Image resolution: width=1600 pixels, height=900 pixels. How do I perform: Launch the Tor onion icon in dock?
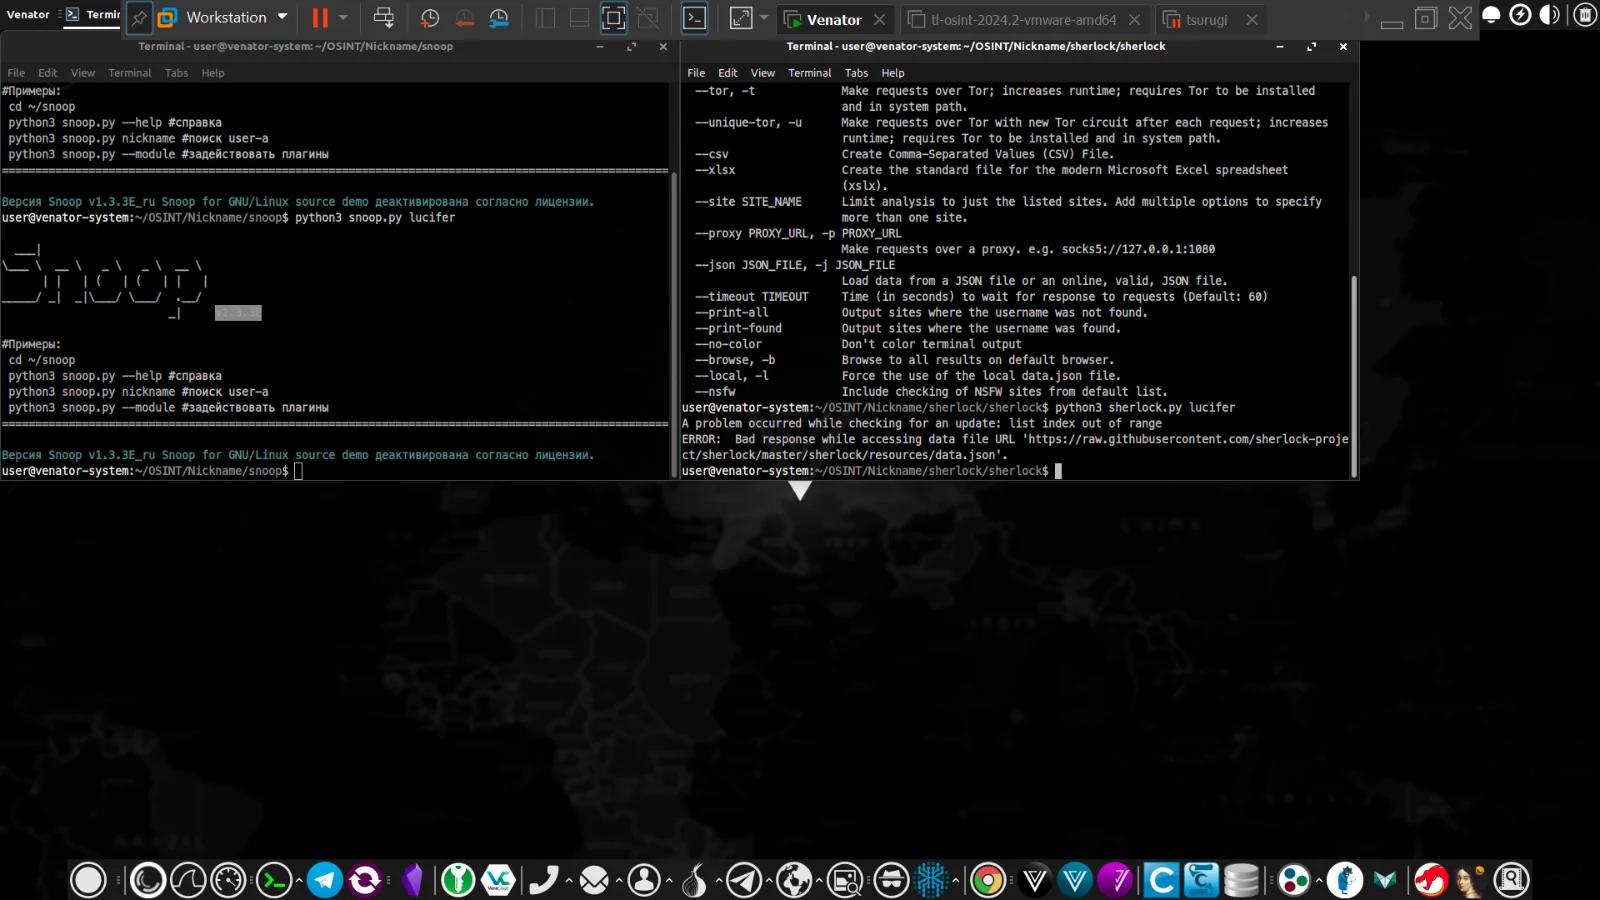(694, 880)
